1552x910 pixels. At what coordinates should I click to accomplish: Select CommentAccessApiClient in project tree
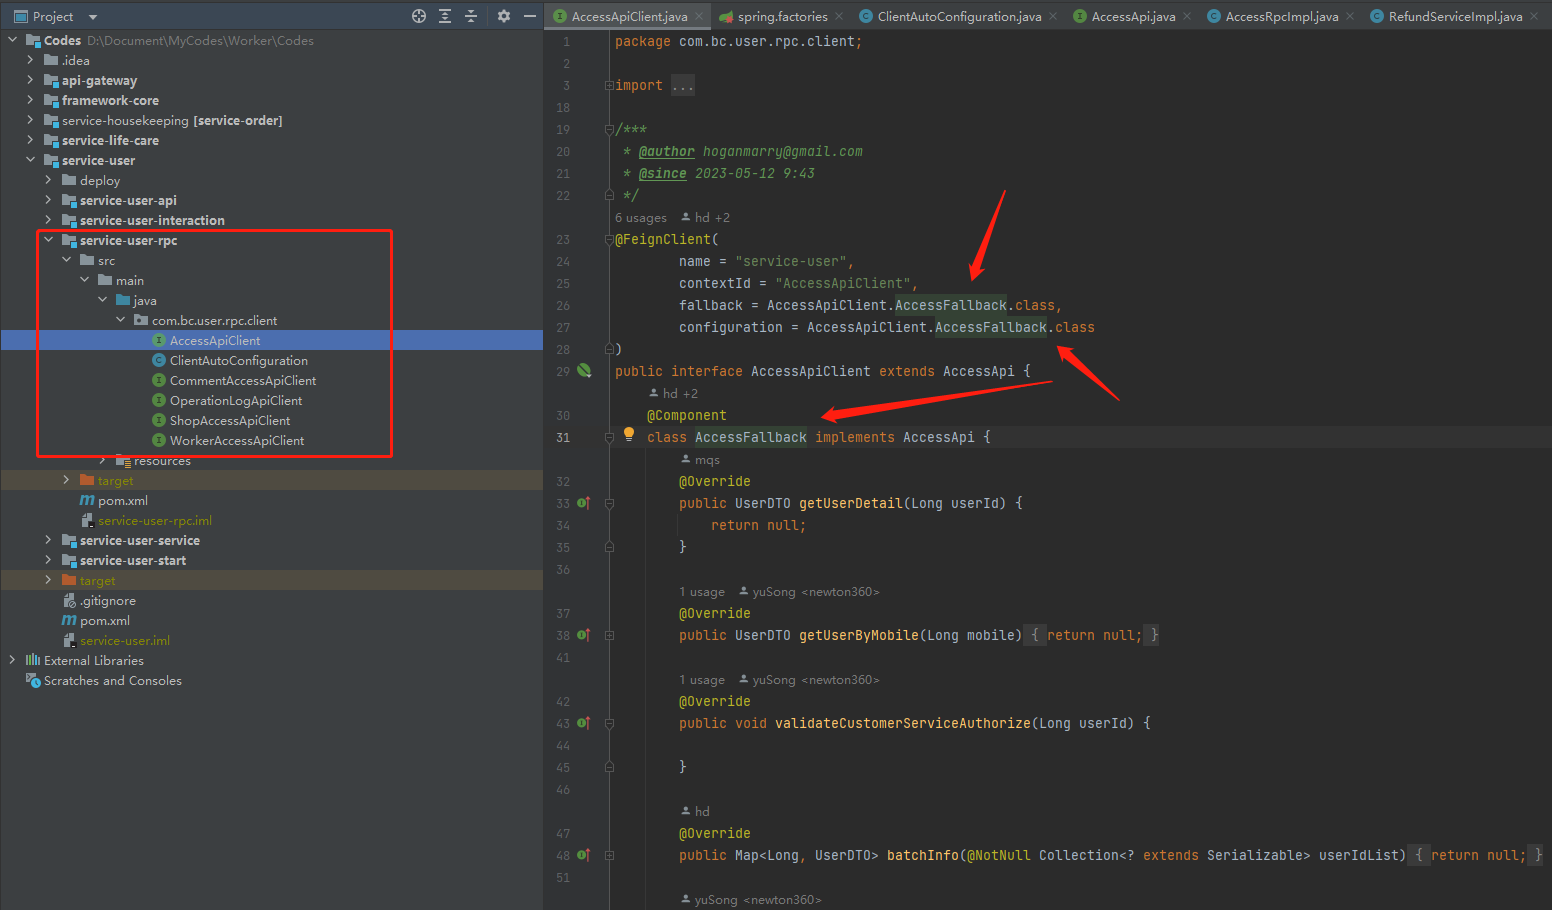coord(243,381)
